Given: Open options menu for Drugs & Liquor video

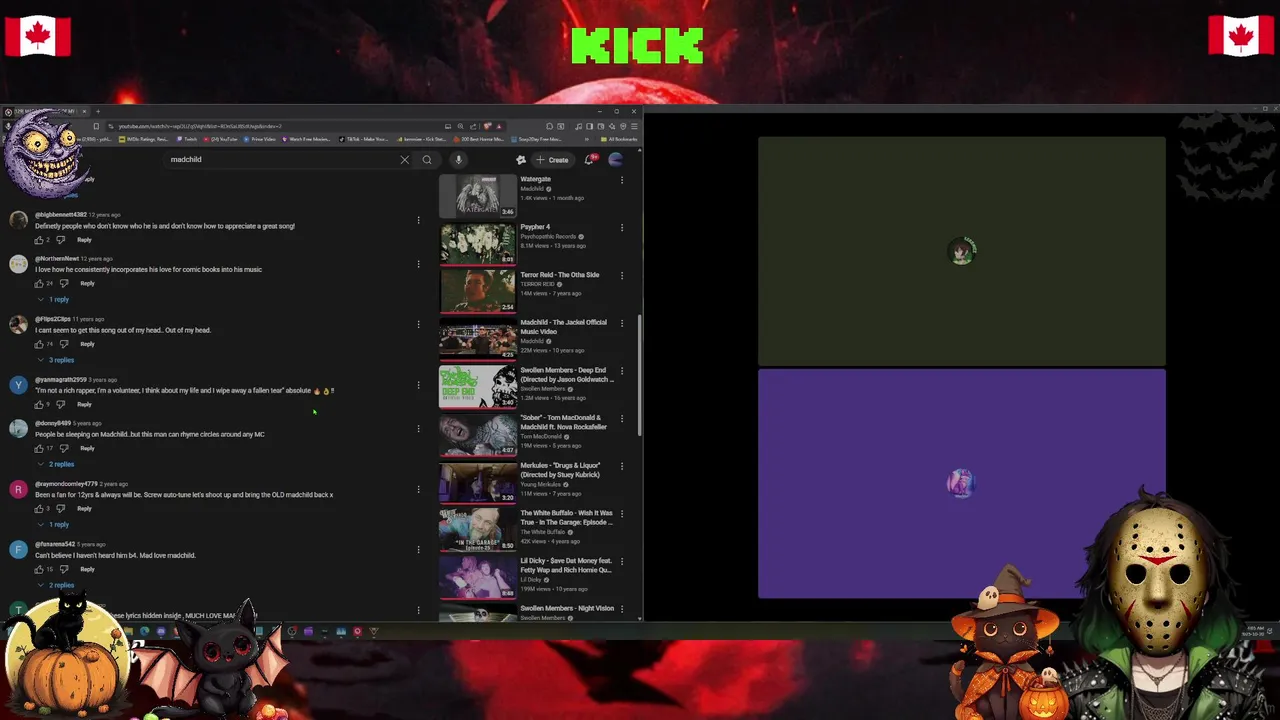Looking at the screenshot, I should [622, 467].
